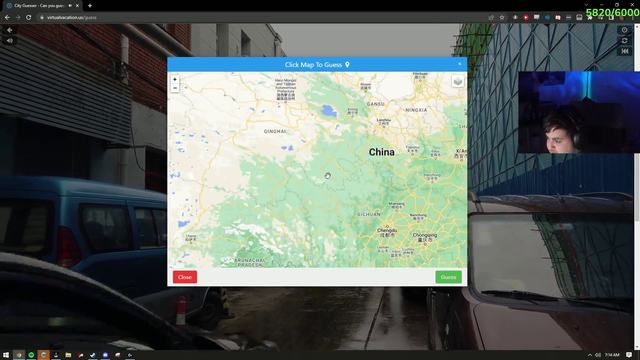Click the SICHUAN province label
The height and width of the screenshot is (360, 640).
(369, 214)
